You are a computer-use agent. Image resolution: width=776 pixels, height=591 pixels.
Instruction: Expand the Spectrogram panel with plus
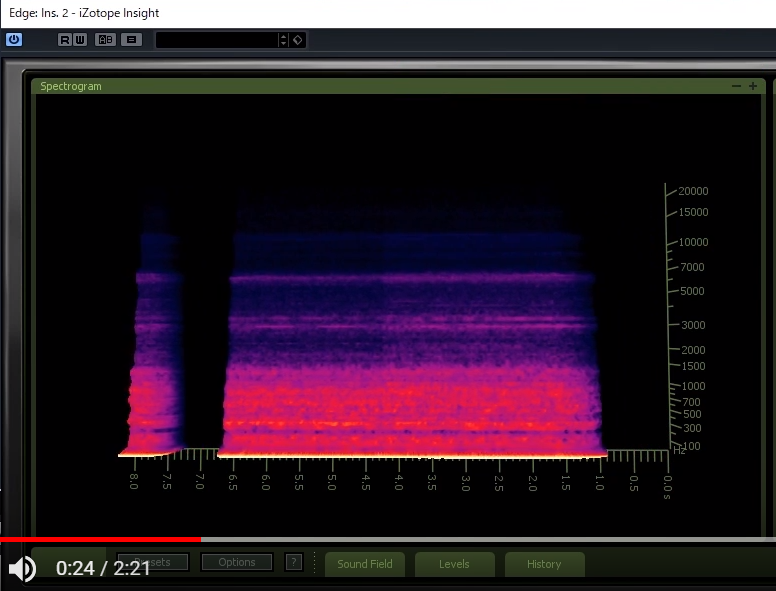pyautogui.click(x=753, y=86)
